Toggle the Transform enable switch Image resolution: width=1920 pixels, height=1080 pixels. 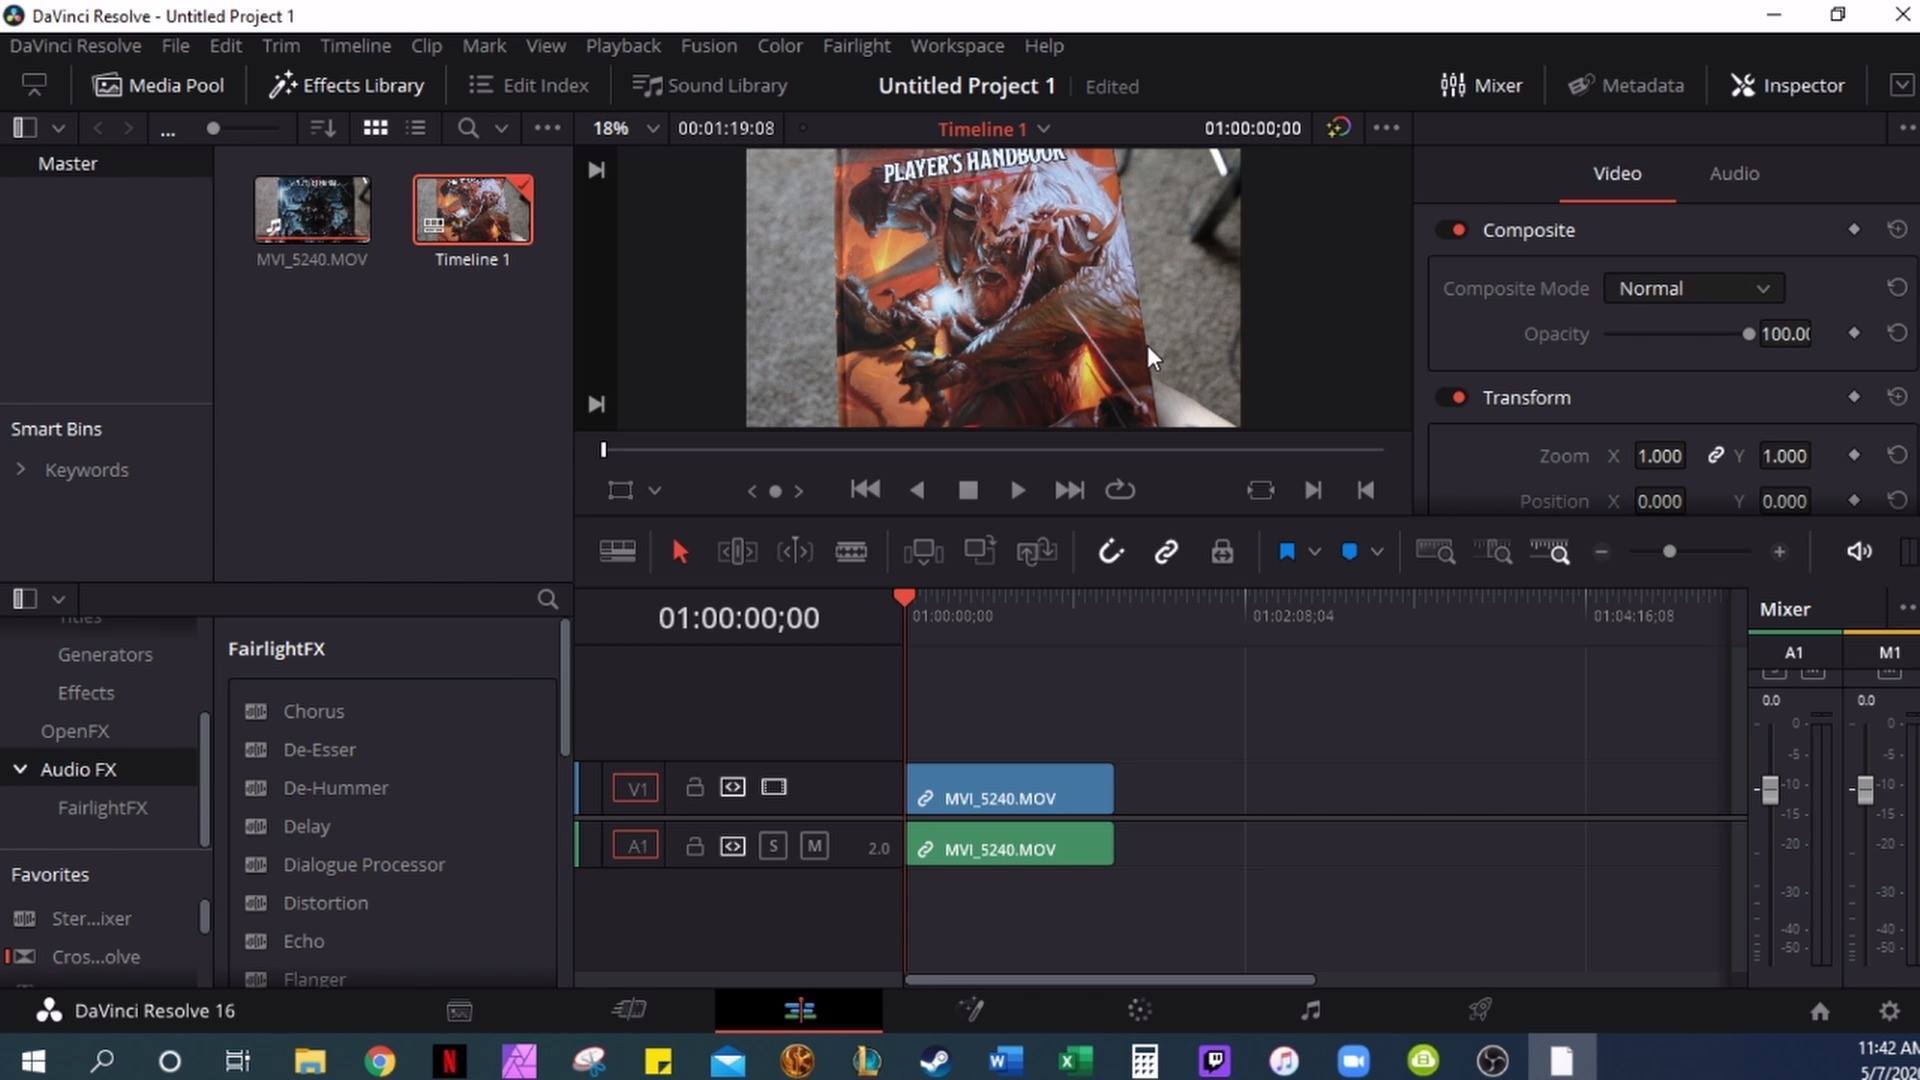[x=1452, y=398]
